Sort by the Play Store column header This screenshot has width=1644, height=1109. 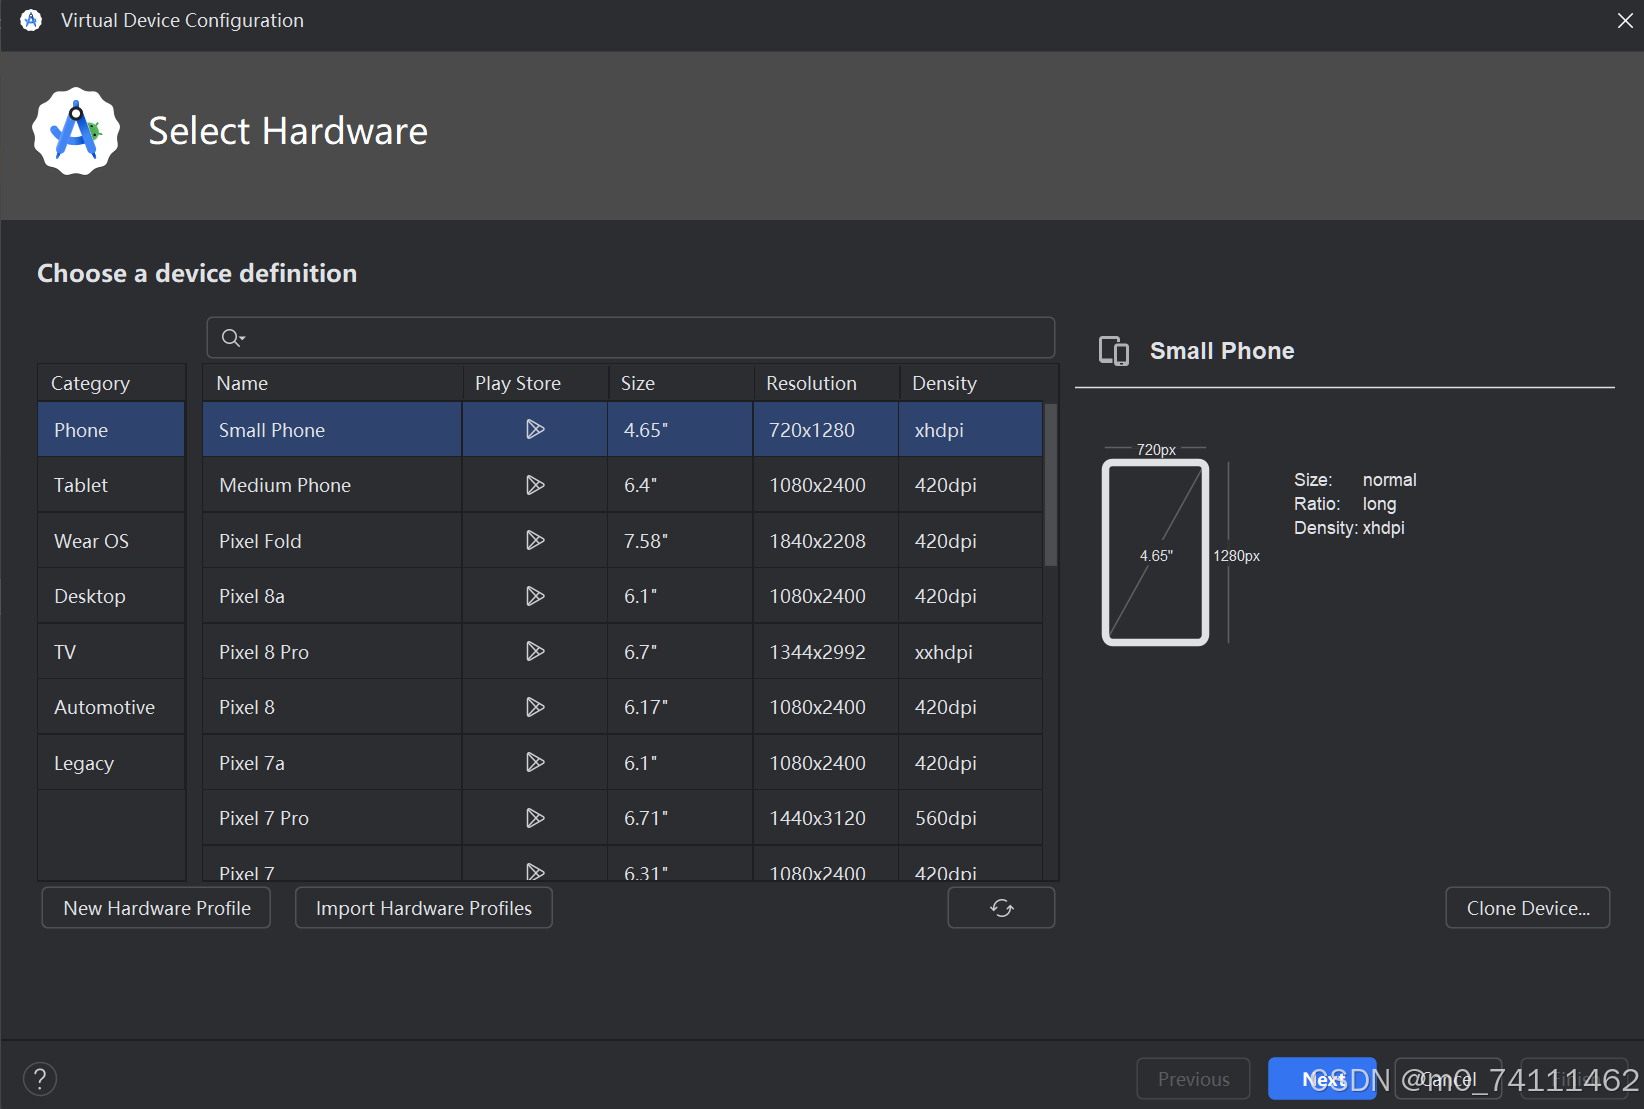[535, 383]
